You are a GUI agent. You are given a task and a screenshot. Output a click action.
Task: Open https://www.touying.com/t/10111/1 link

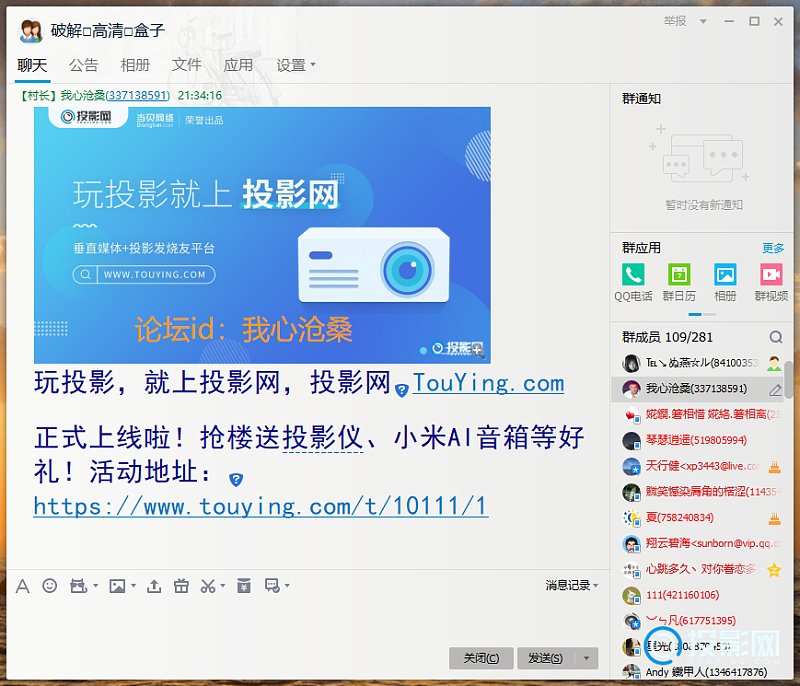pos(261,506)
